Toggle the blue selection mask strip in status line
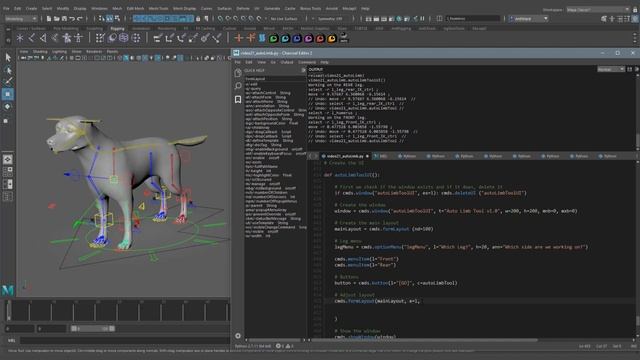Viewport: 640px width, 360px height. [x=163, y=18]
